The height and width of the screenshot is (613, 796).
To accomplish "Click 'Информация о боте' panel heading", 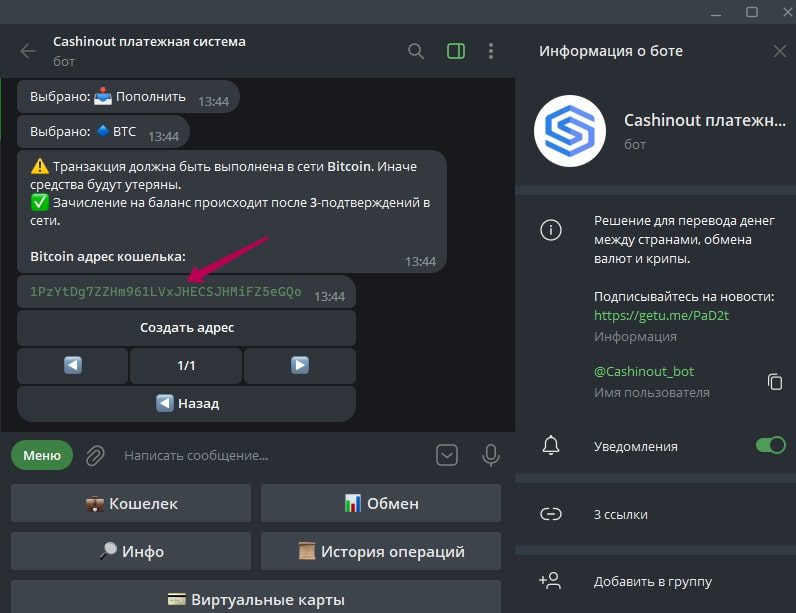I will (611, 51).
